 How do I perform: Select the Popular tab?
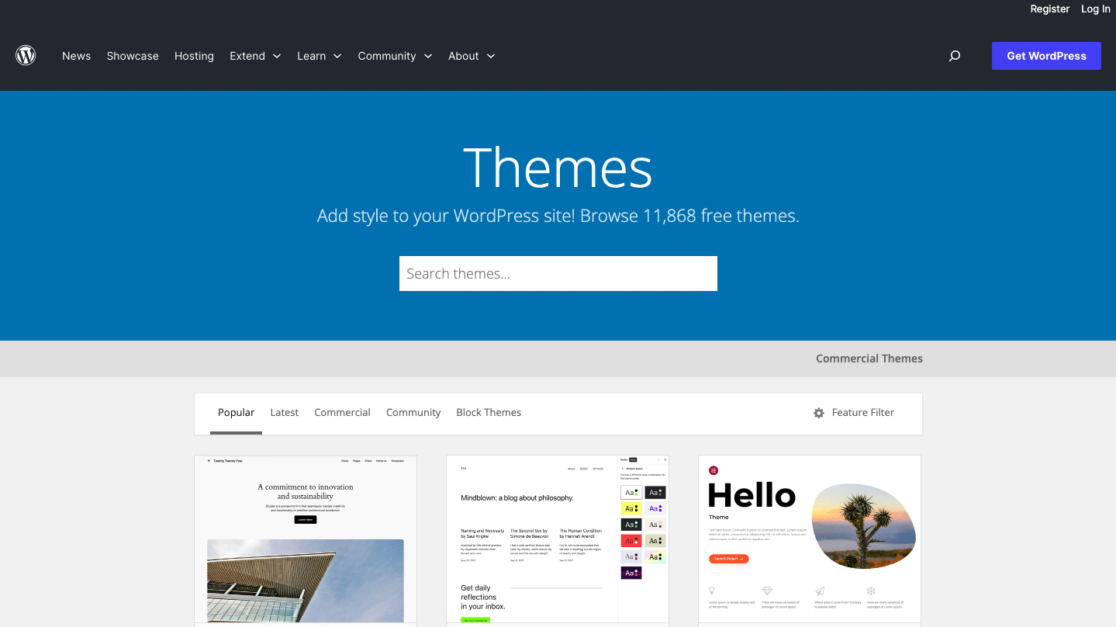tap(236, 413)
